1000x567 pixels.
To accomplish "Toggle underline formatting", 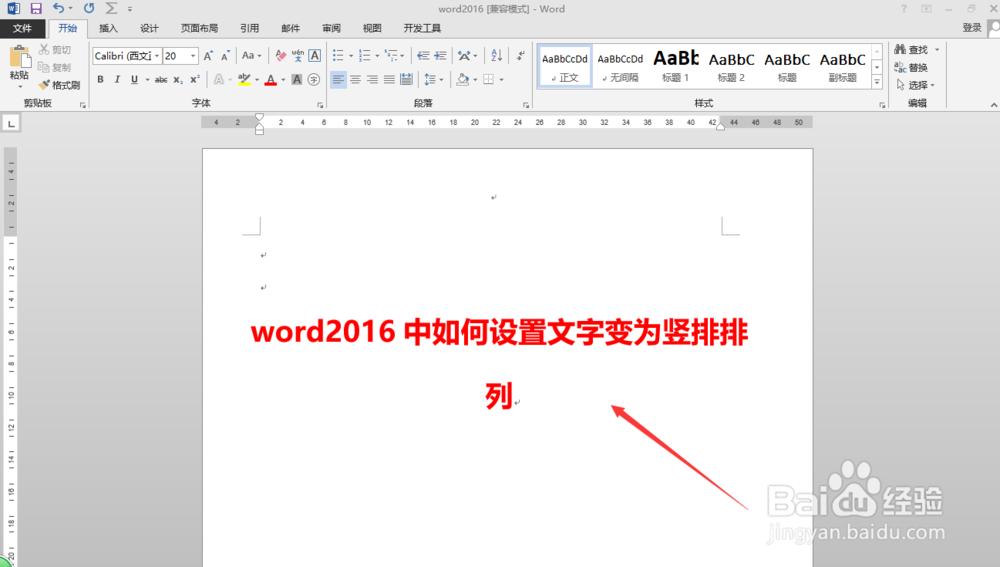I will tap(134, 80).
